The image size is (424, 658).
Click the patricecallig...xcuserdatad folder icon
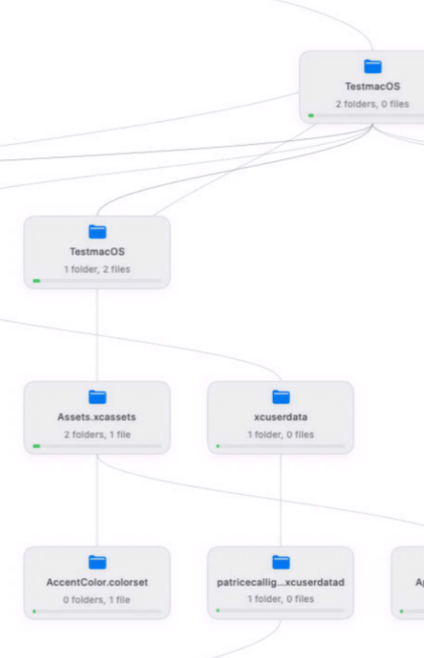point(281,562)
